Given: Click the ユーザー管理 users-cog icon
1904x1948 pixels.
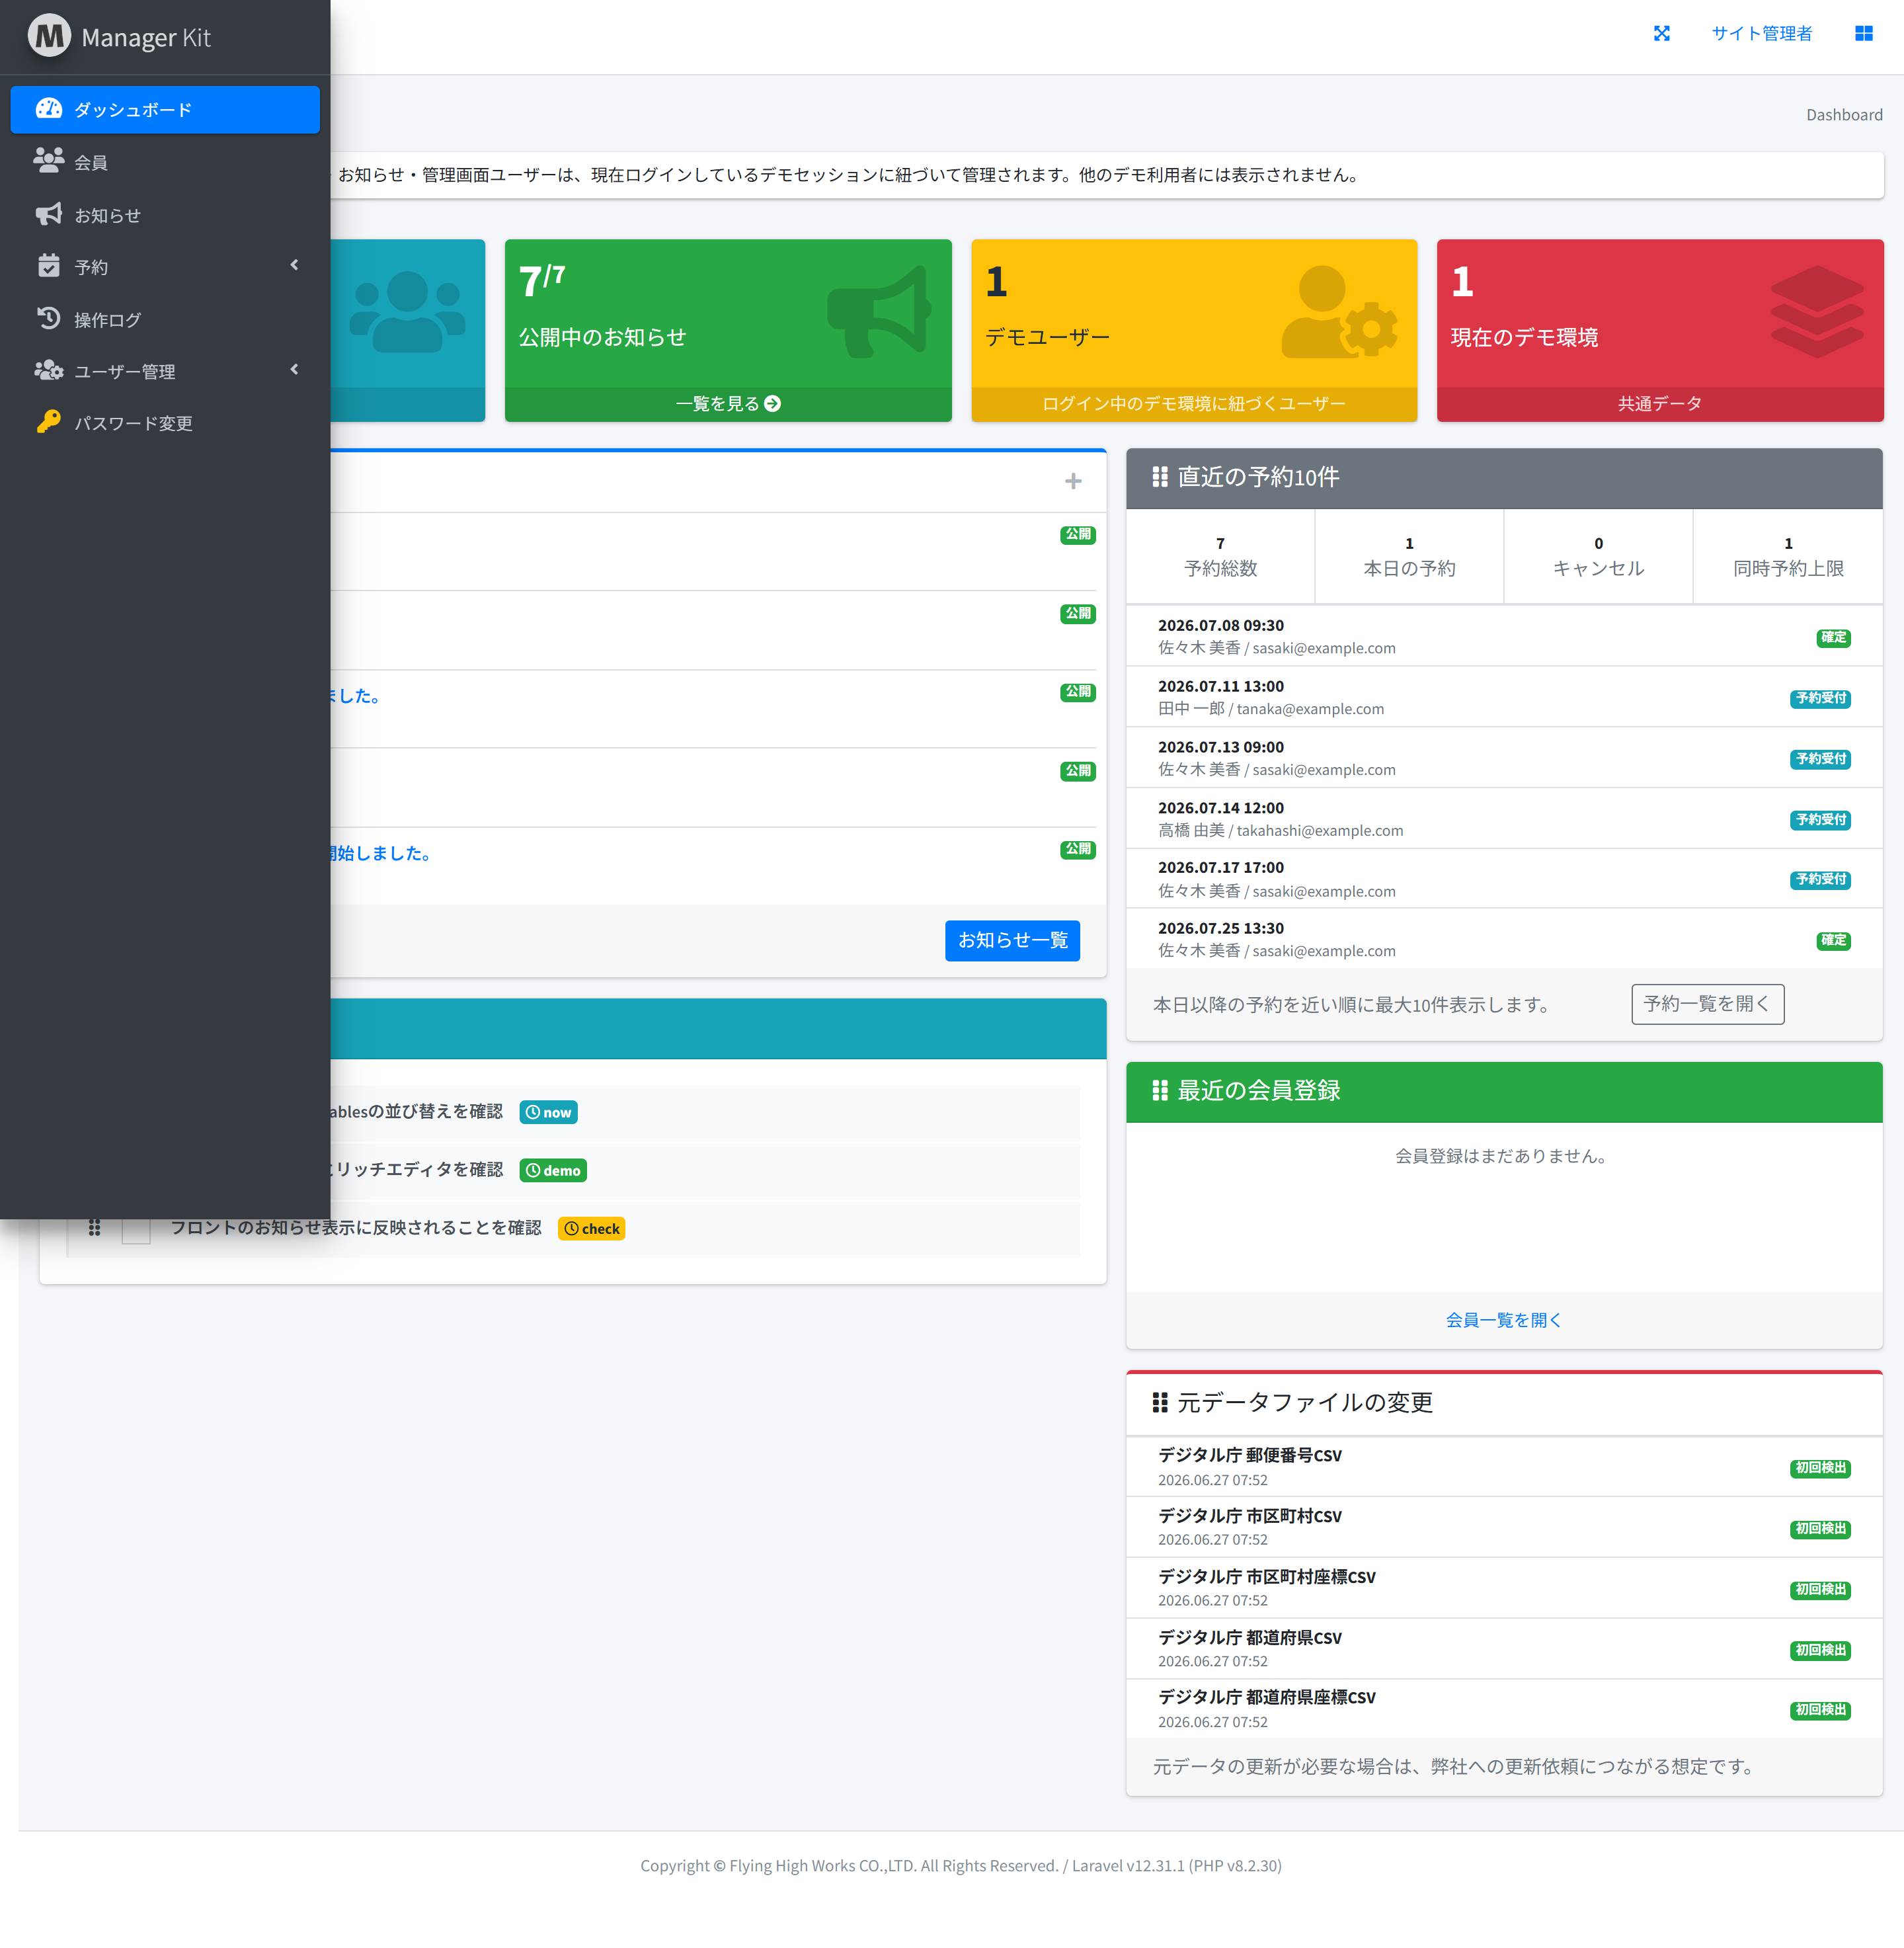Looking at the screenshot, I should (x=48, y=370).
